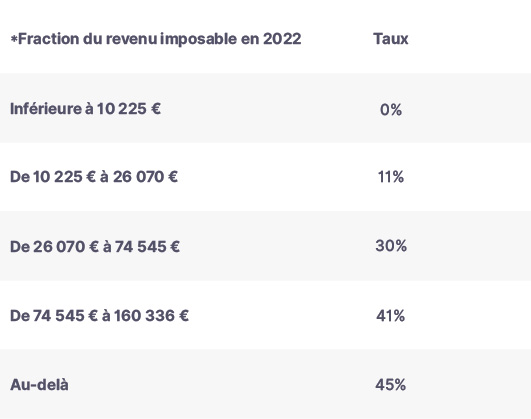Click the '10 225 €' amount in first row

[x=129, y=109]
